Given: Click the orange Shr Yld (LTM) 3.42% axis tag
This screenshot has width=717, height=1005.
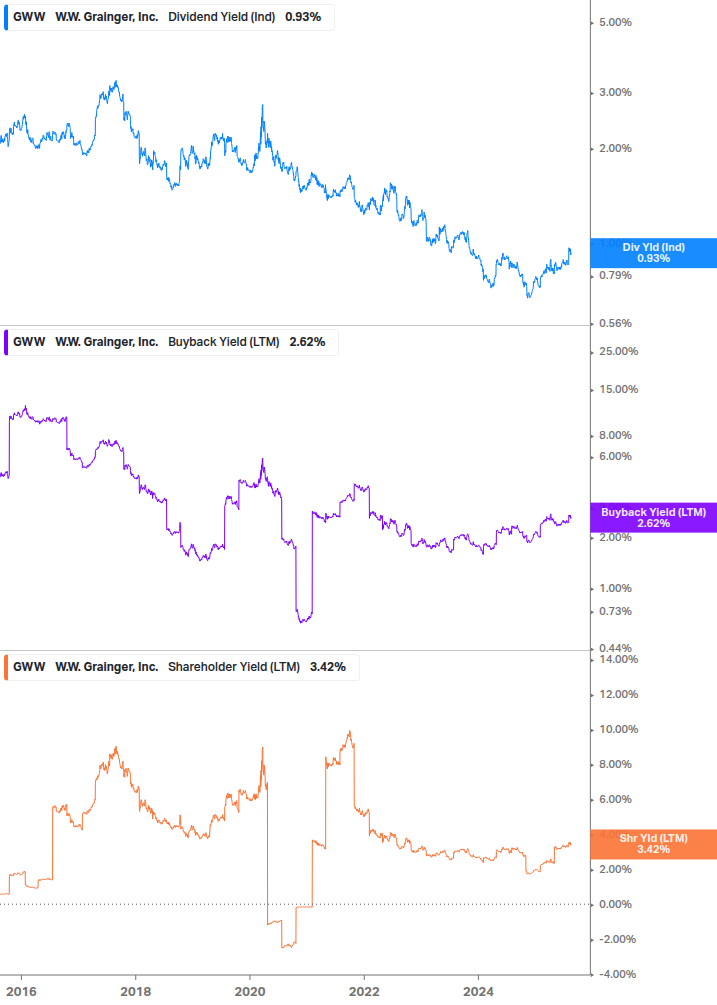Looking at the screenshot, I should tap(653, 843).
